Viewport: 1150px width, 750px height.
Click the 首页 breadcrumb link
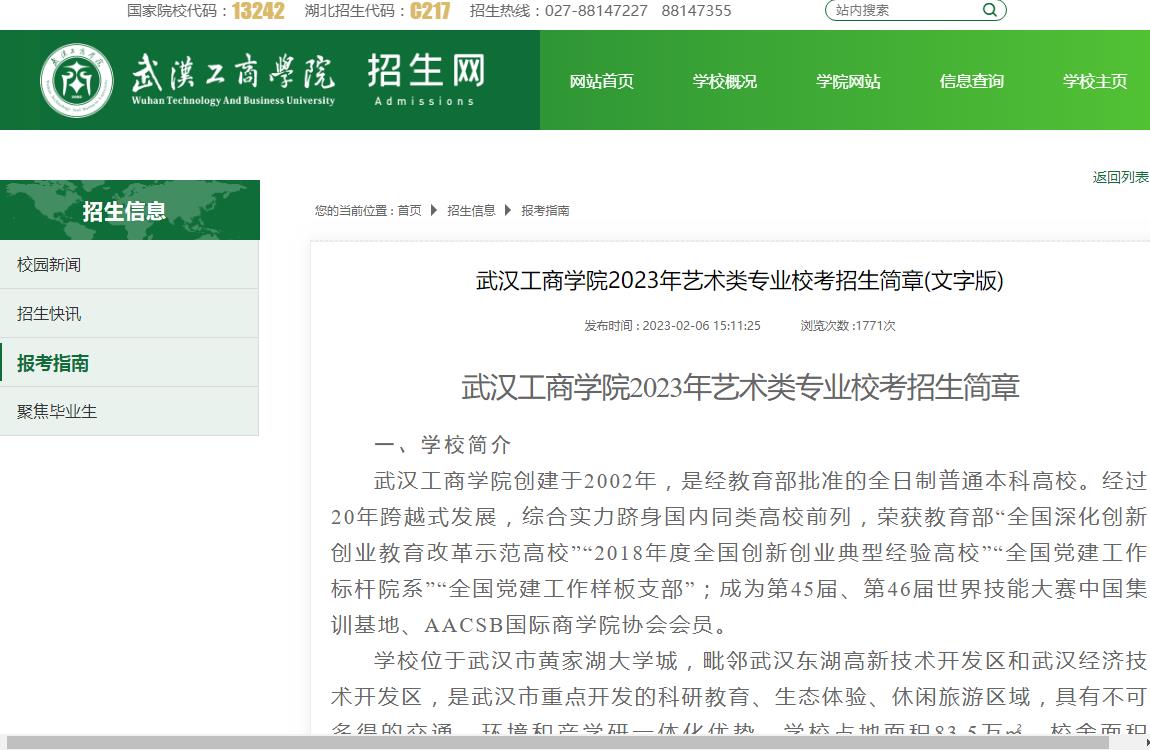point(409,210)
